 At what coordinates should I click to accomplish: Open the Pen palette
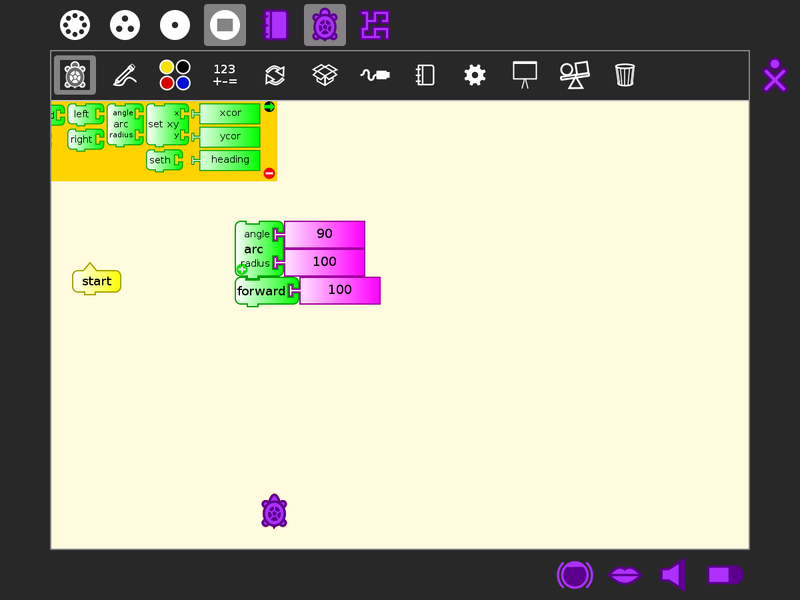125,75
